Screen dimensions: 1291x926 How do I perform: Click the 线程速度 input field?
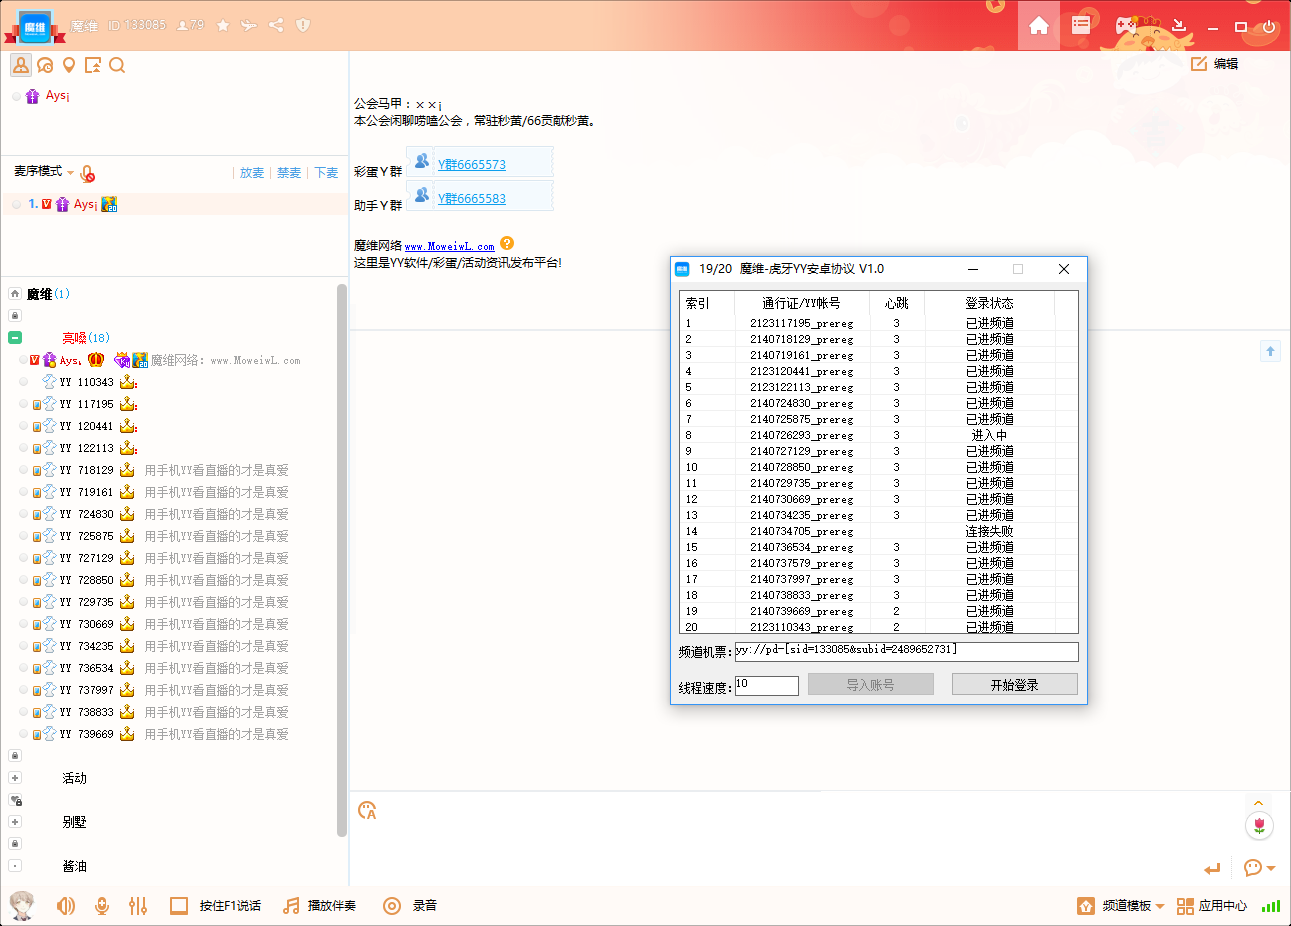[x=766, y=685]
